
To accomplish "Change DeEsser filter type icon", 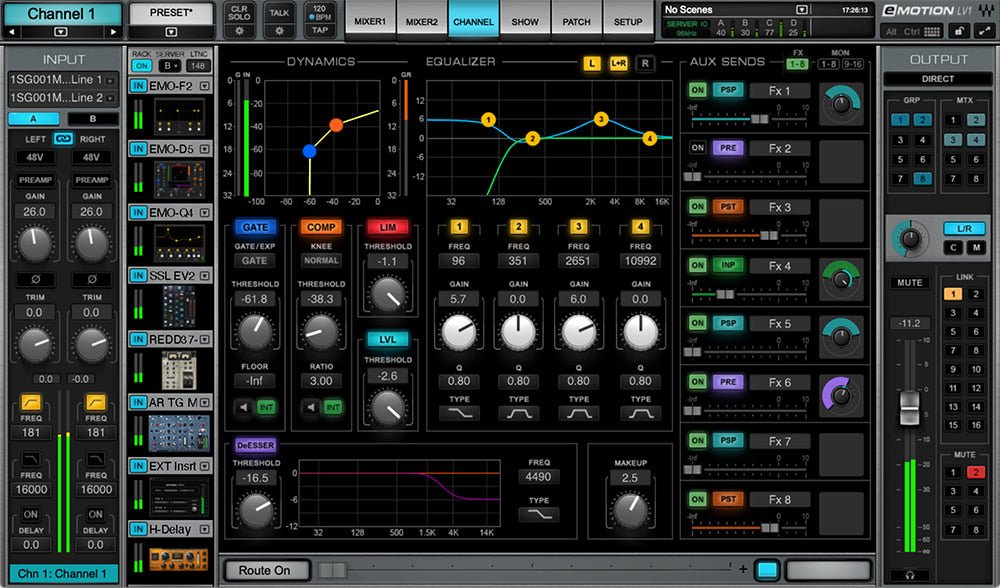I will point(539,514).
